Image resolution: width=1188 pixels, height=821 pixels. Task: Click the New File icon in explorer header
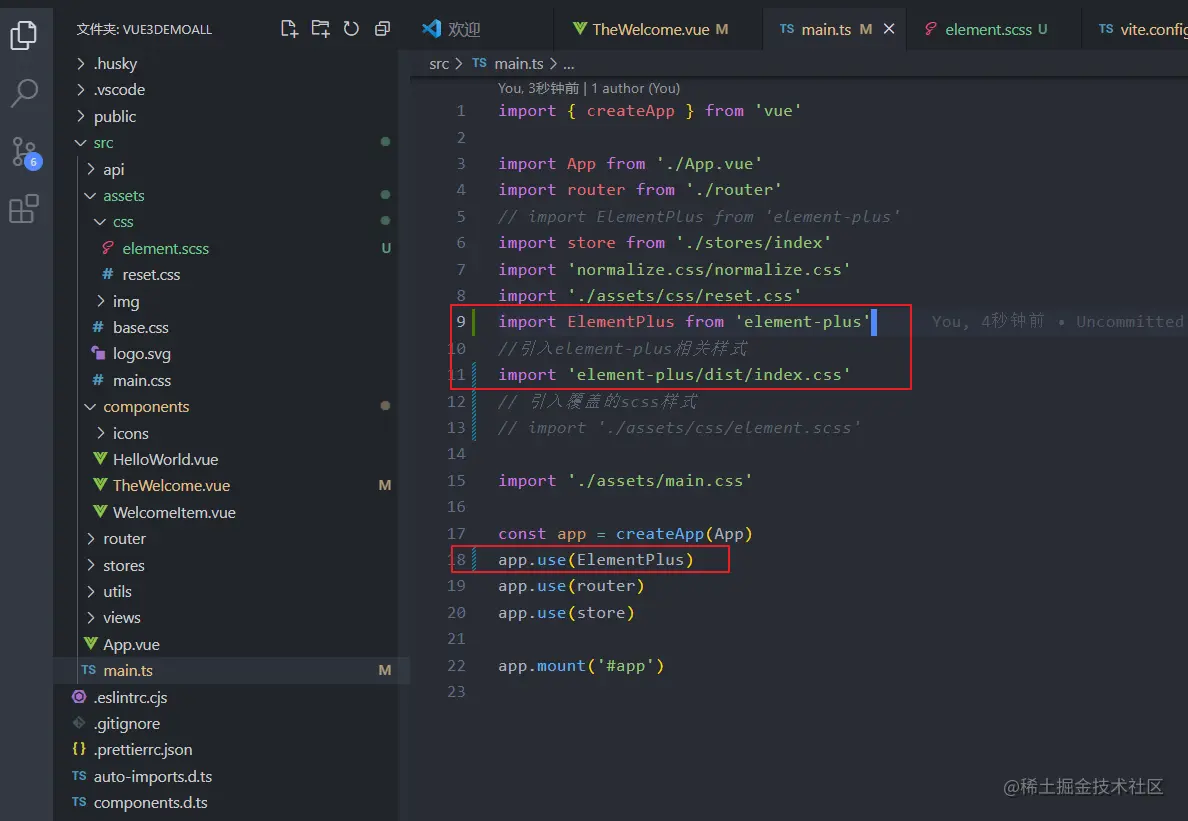point(289,29)
